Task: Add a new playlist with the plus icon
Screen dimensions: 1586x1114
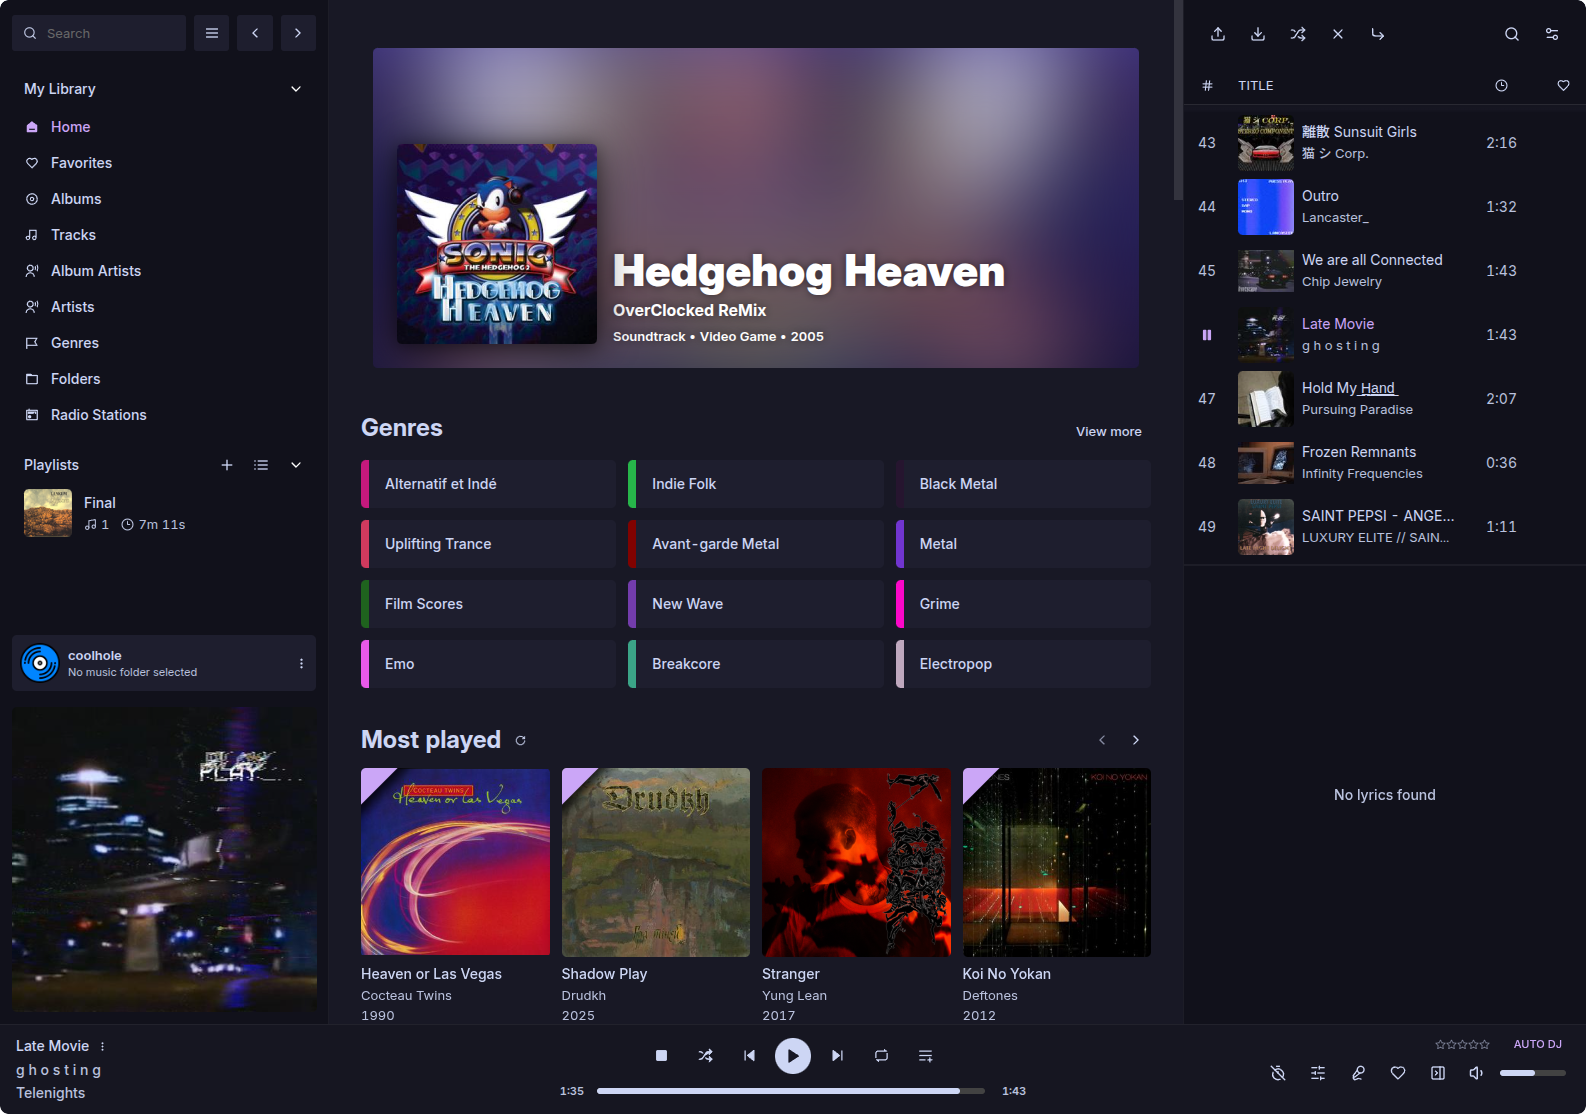Action: (x=227, y=465)
